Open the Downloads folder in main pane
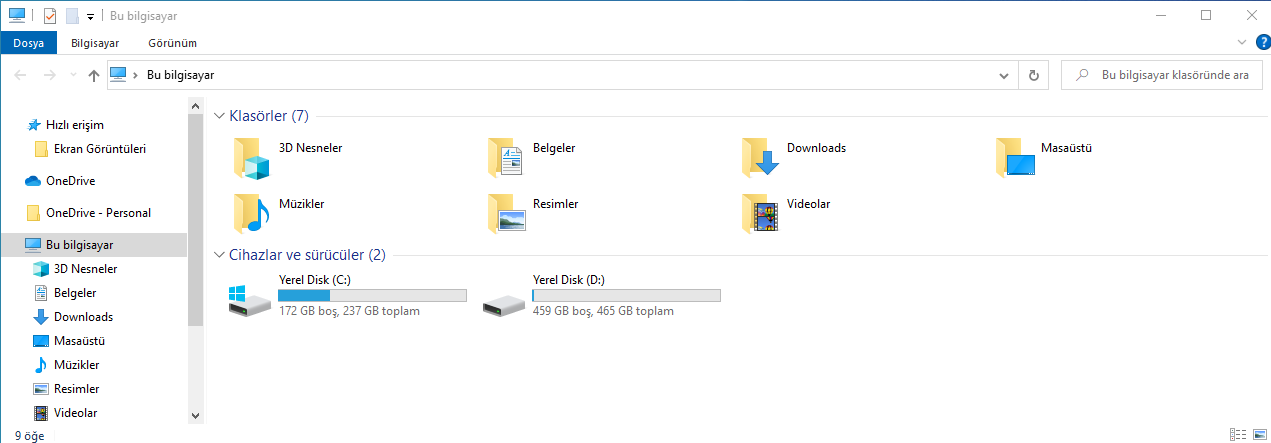Screen dimensions: 1271x443 [794, 157]
